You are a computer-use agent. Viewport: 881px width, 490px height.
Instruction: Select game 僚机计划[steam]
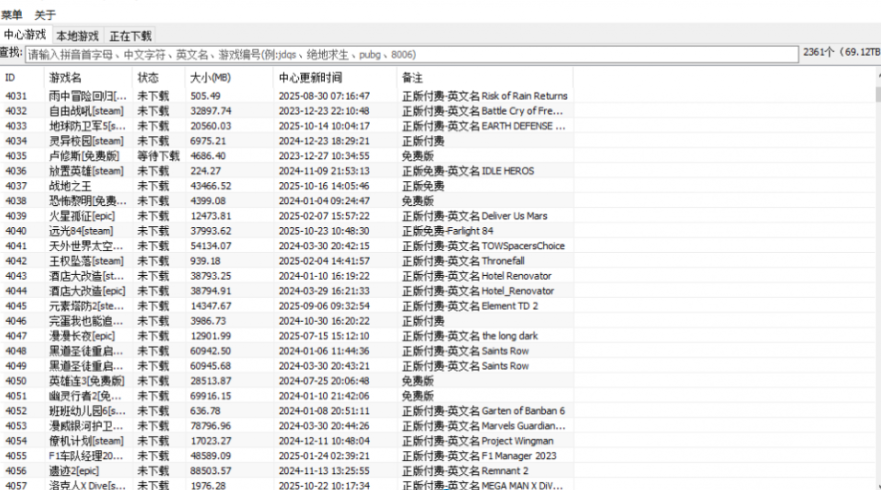point(86,441)
